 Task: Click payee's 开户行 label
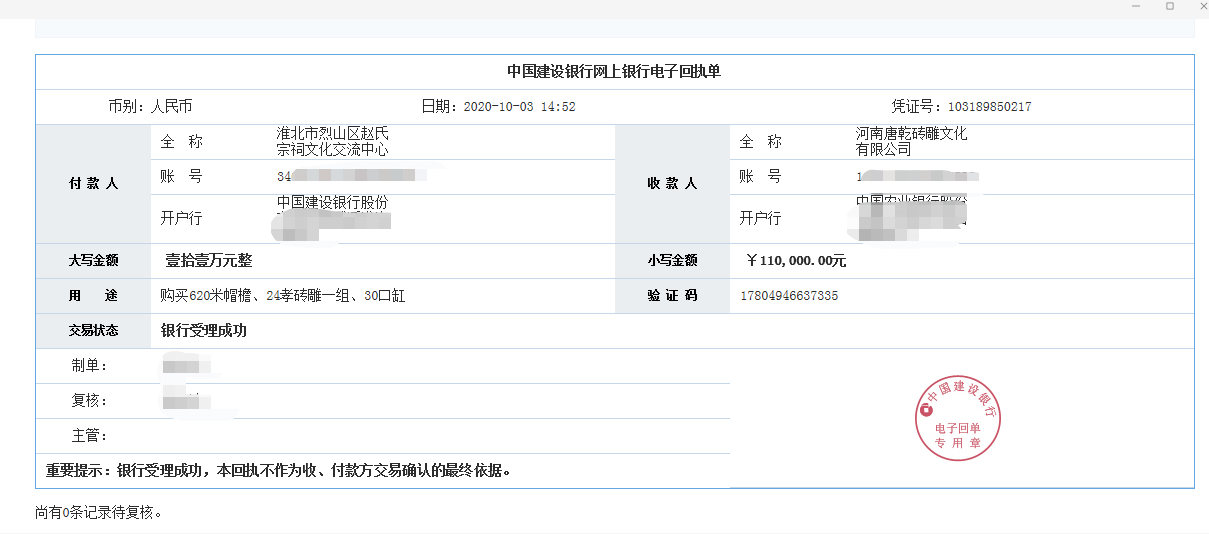pos(760,218)
